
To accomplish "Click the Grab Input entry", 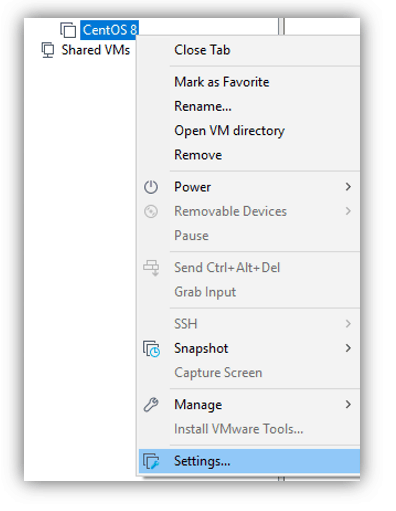I will point(249,292).
